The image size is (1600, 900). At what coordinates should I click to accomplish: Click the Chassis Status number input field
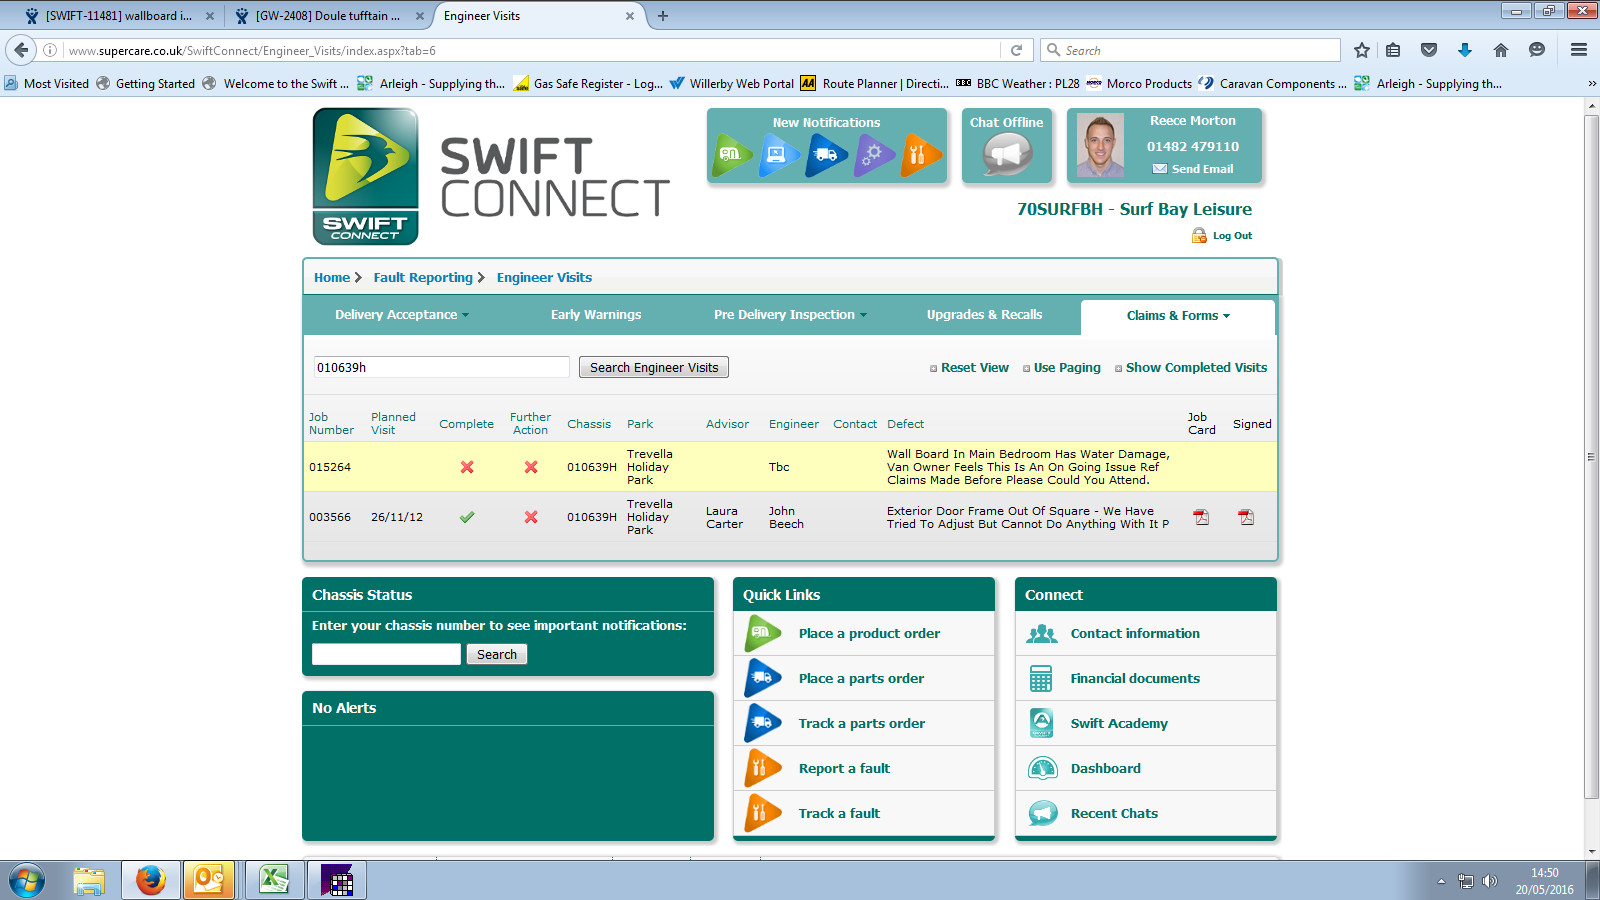[386, 654]
